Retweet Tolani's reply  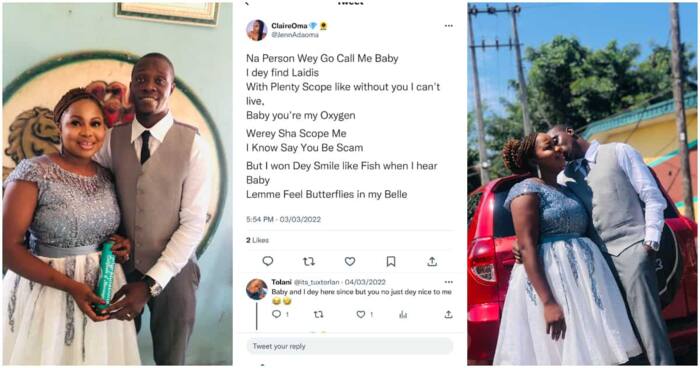[318, 314]
